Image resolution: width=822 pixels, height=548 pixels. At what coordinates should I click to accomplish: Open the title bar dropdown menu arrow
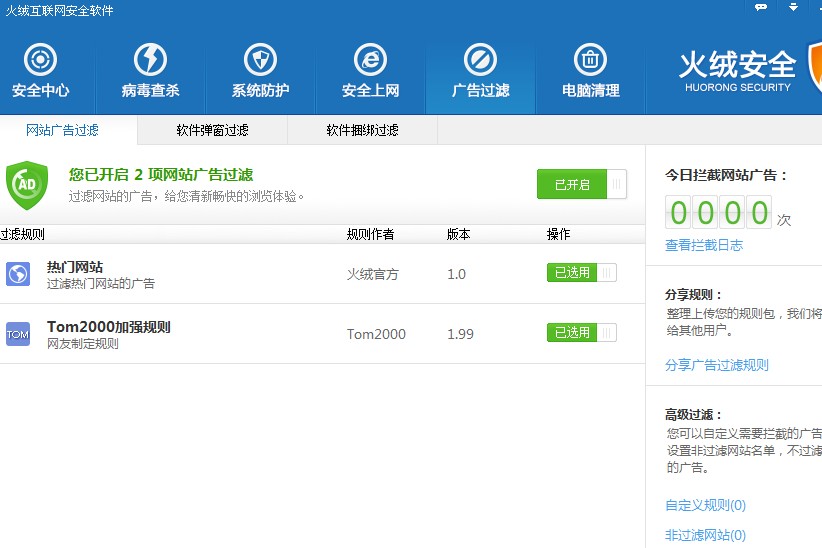793,7
